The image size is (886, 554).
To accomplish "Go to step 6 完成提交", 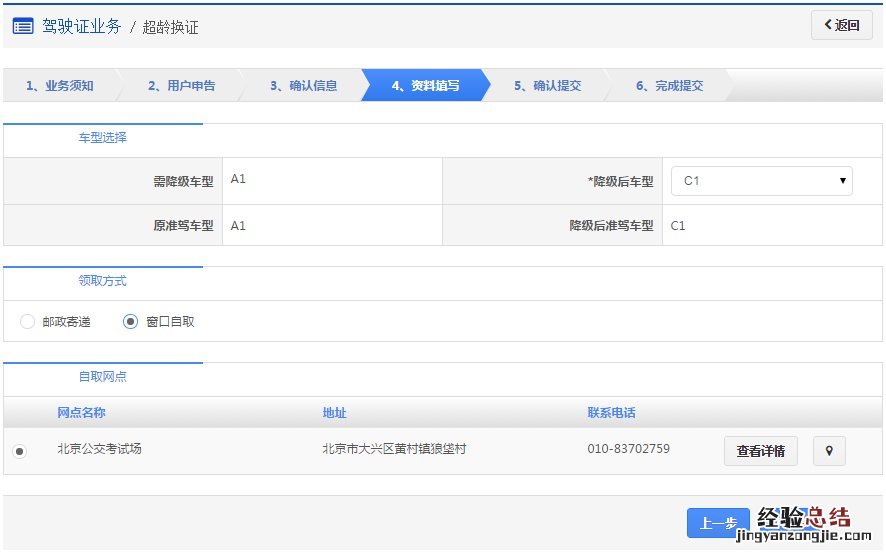I will coord(669,86).
